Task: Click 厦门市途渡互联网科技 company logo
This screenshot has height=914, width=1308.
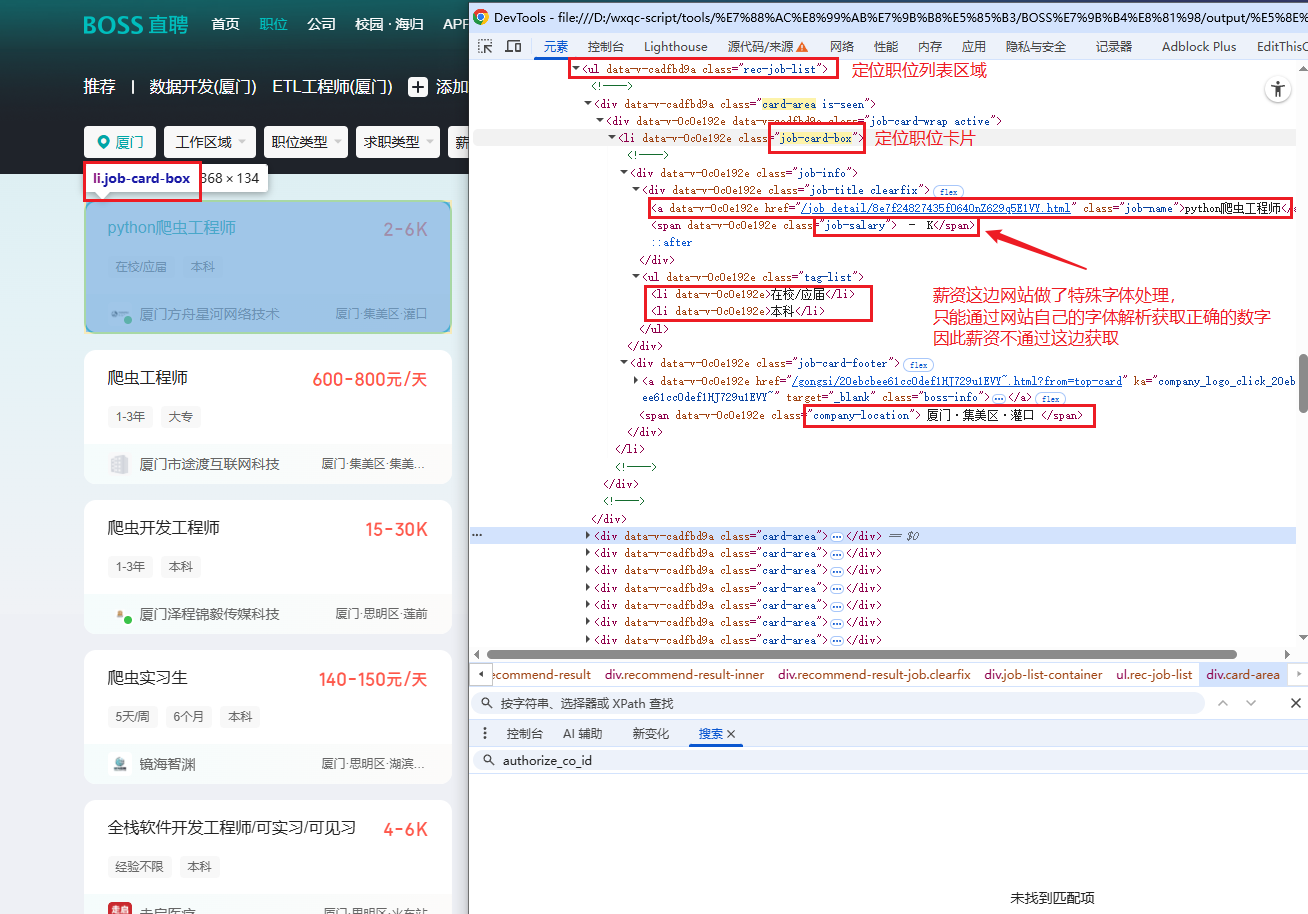Action: (x=120, y=464)
